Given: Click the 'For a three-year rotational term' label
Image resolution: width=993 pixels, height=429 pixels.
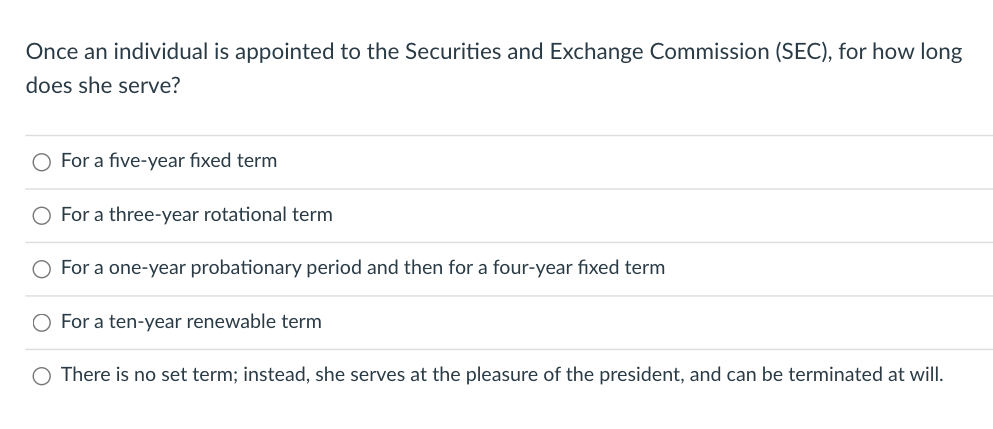Looking at the screenshot, I should click(x=197, y=215).
